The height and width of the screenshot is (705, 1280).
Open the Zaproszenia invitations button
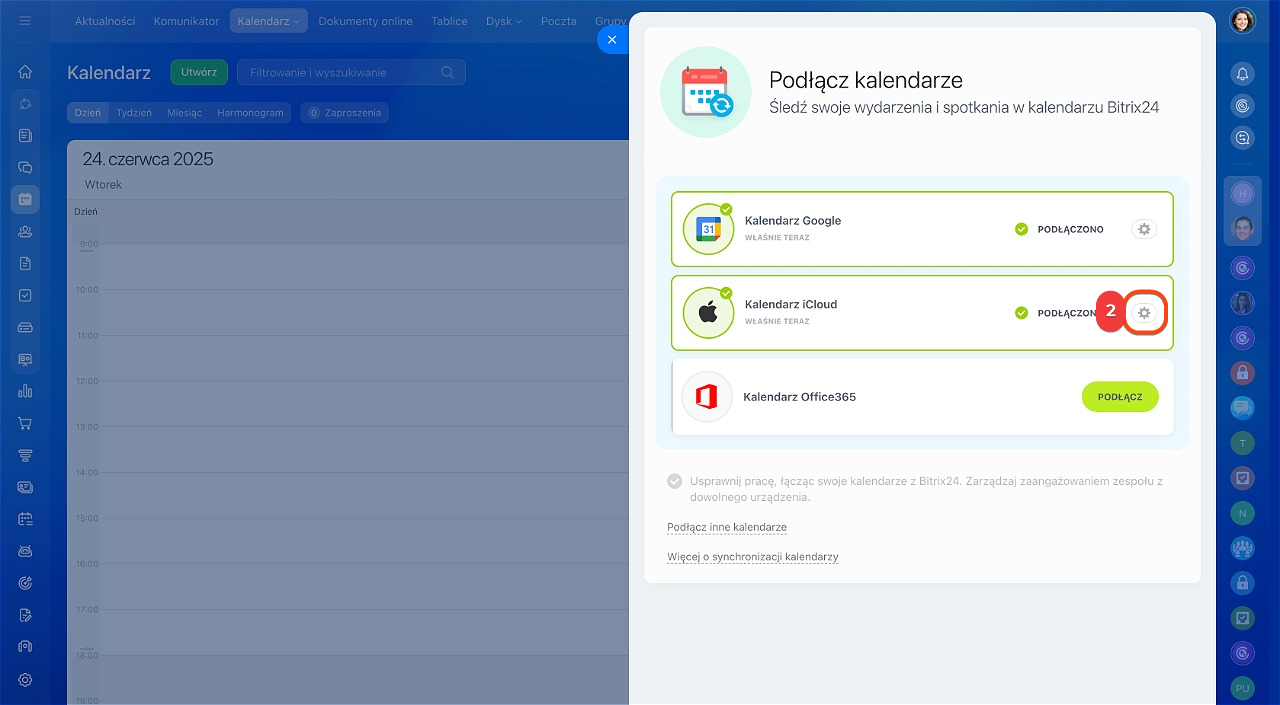pos(345,113)
